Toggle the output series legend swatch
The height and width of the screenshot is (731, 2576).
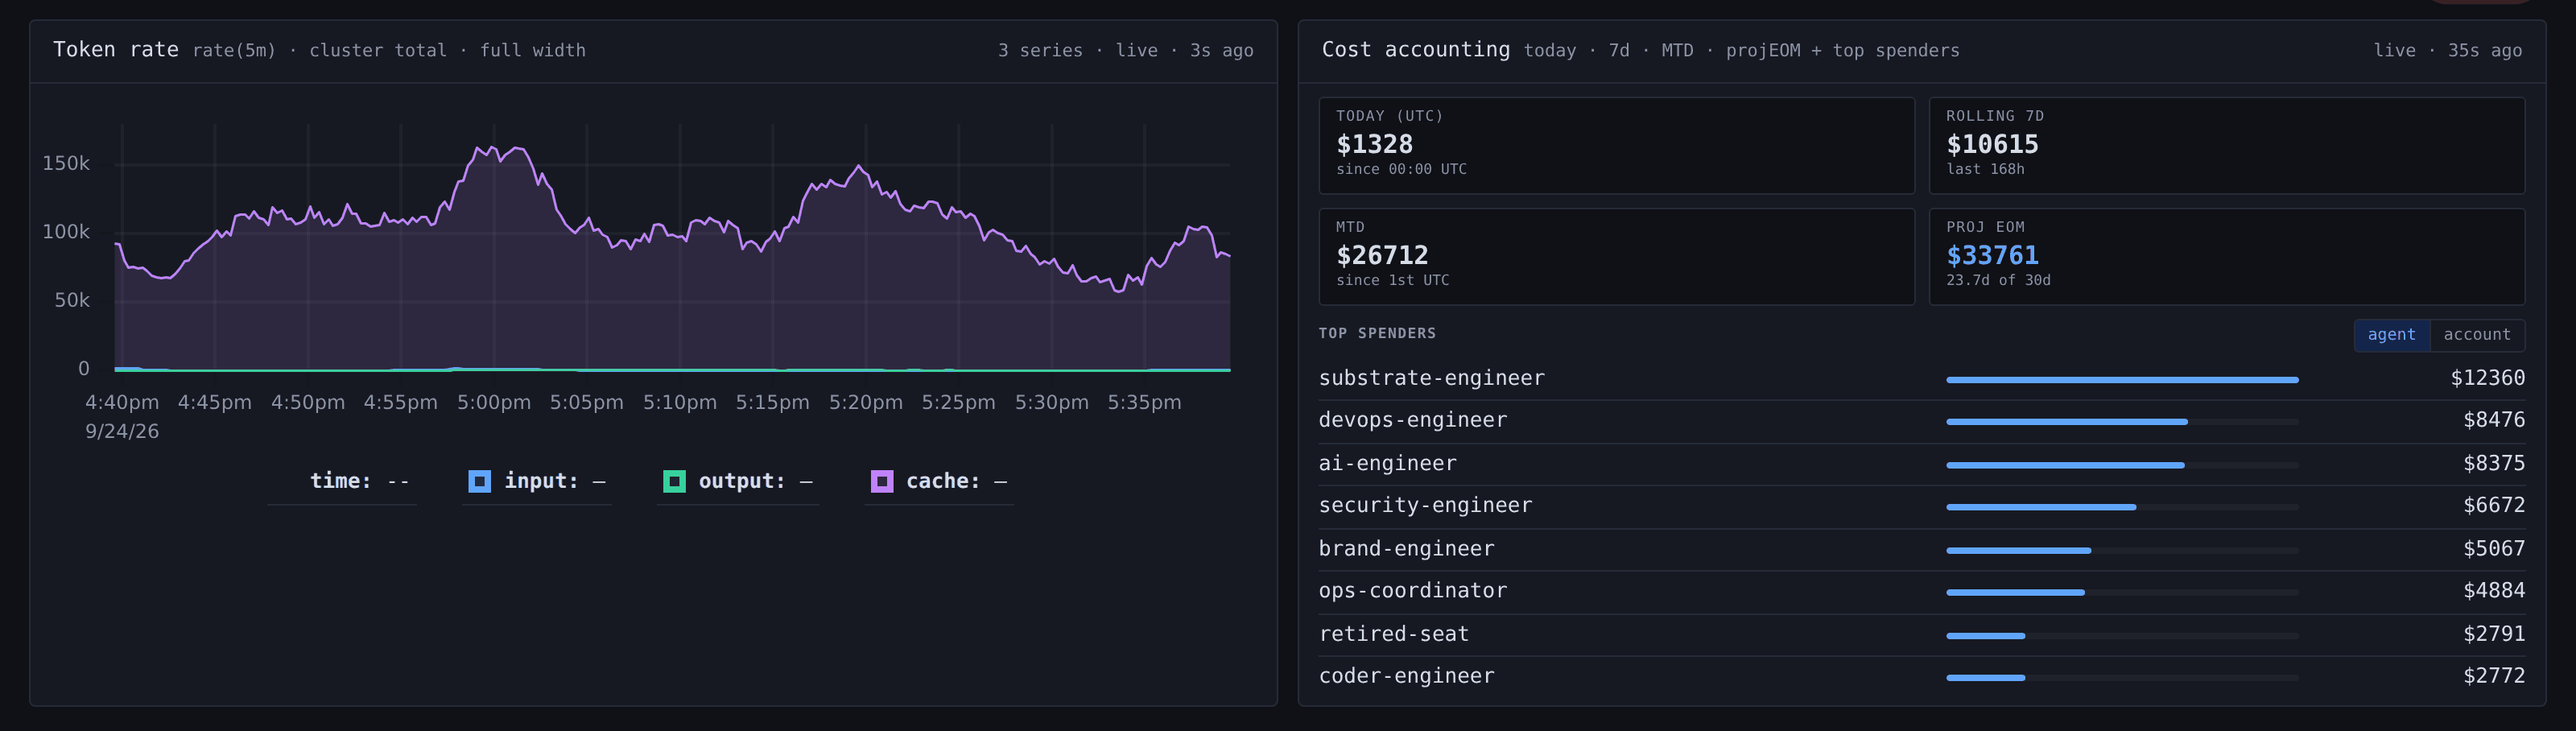coord(674,481)
